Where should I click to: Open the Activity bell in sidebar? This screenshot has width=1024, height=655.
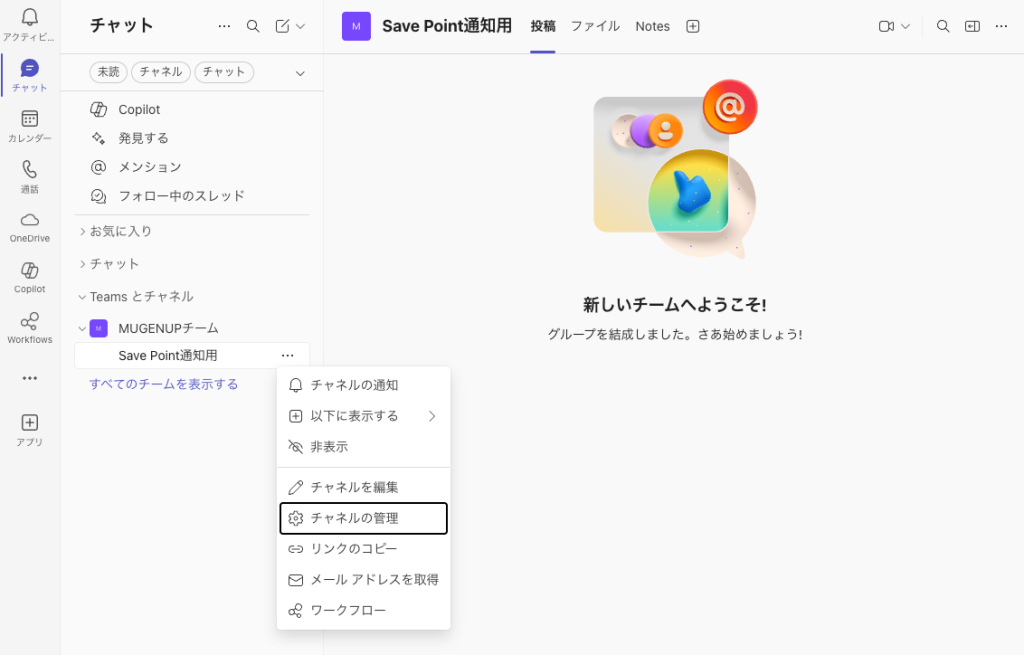[29, 18]
